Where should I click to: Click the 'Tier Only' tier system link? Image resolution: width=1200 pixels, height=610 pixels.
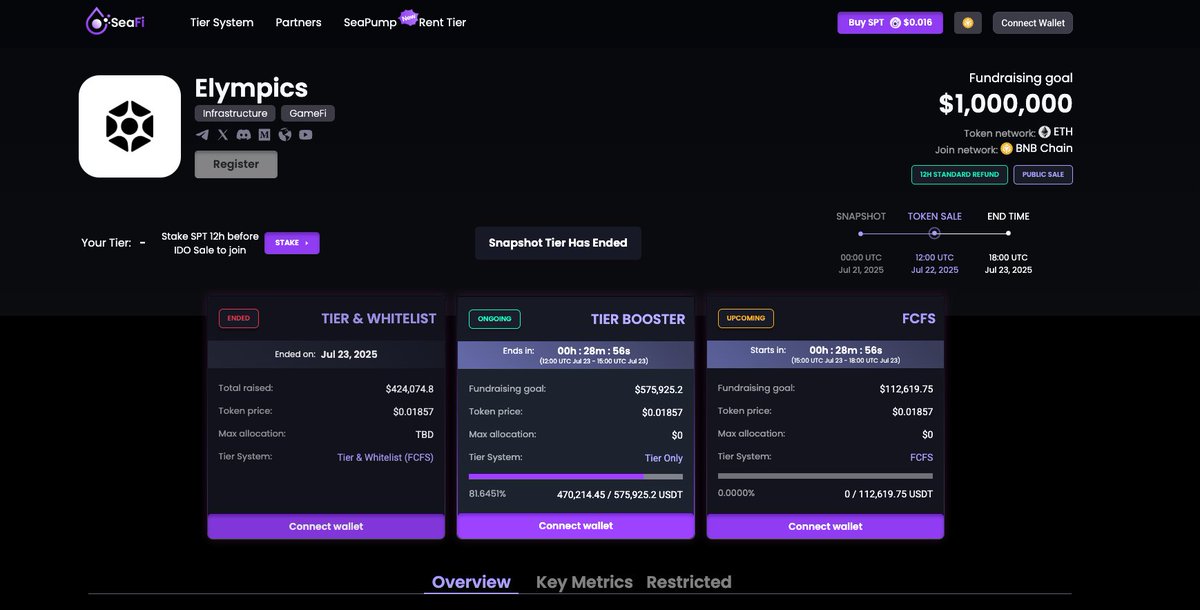tap(664, 458)
